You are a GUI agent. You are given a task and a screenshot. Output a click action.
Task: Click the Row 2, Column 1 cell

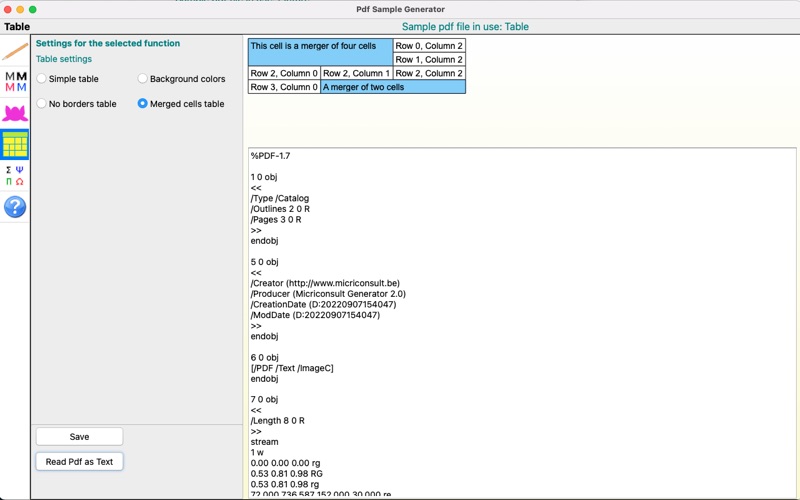pos(357,73)
